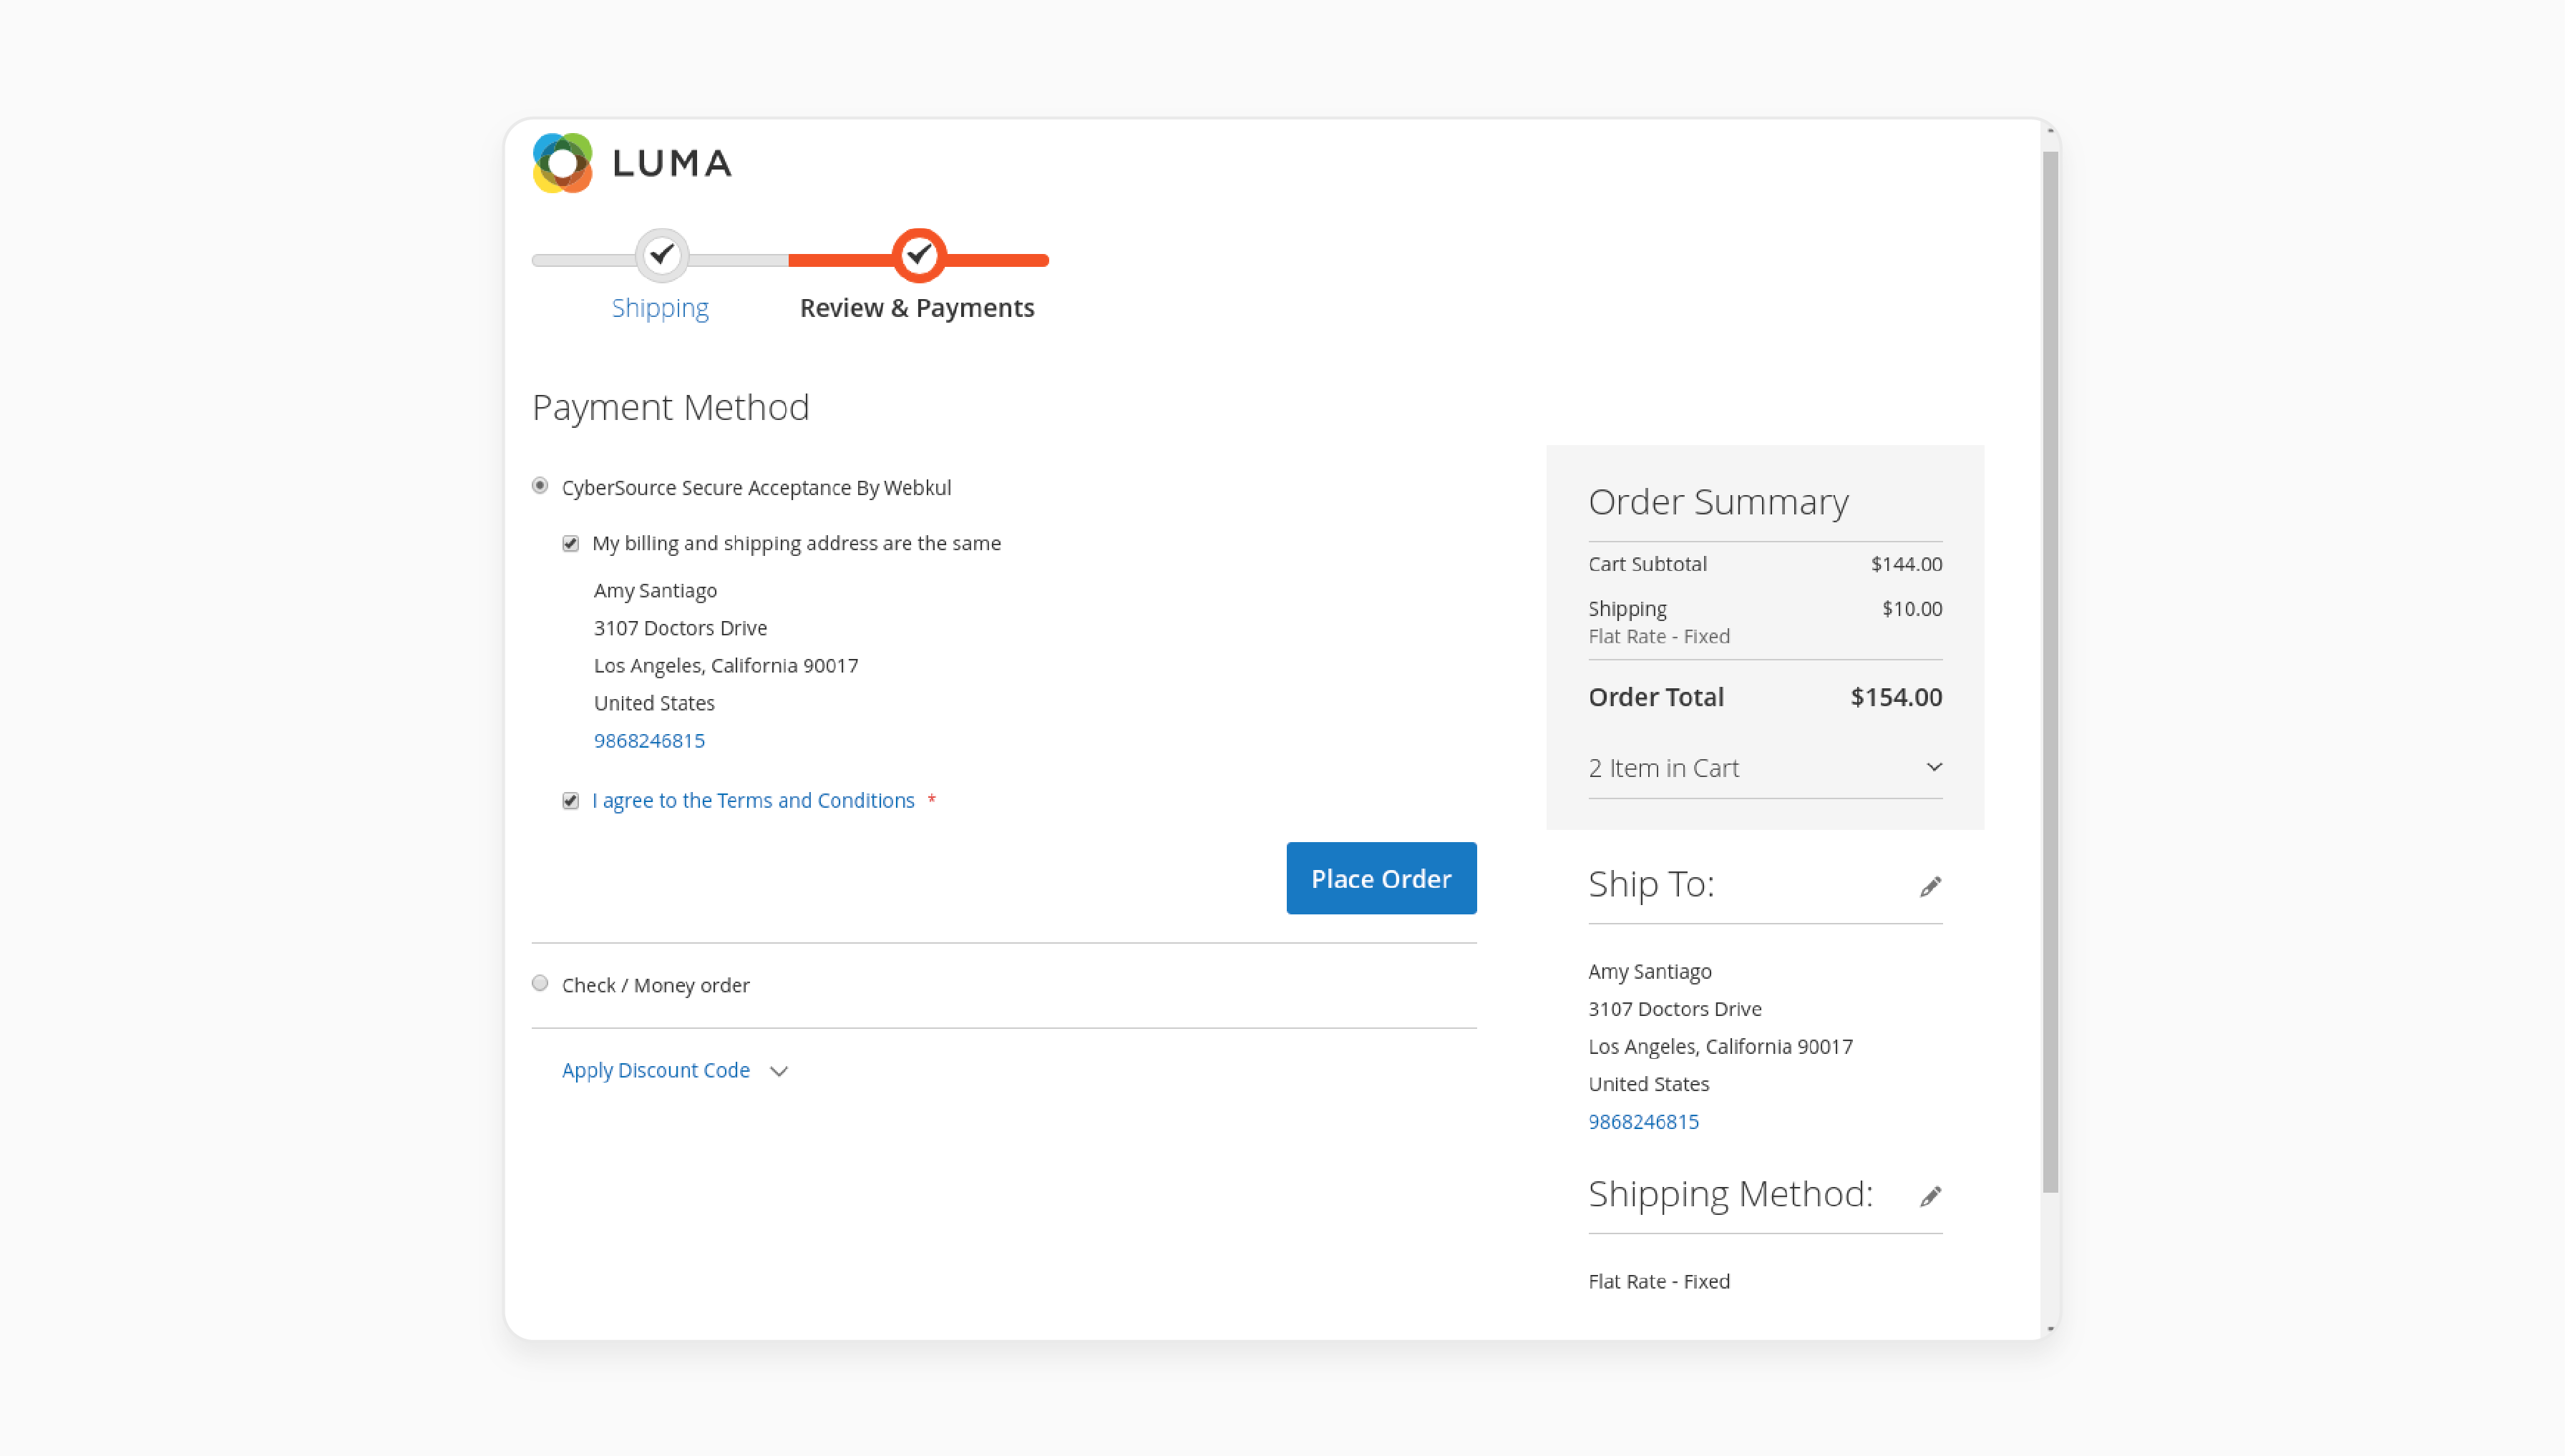
Task: Expand the 2 Item in Cart section
Action: (x=1765, y=767)
